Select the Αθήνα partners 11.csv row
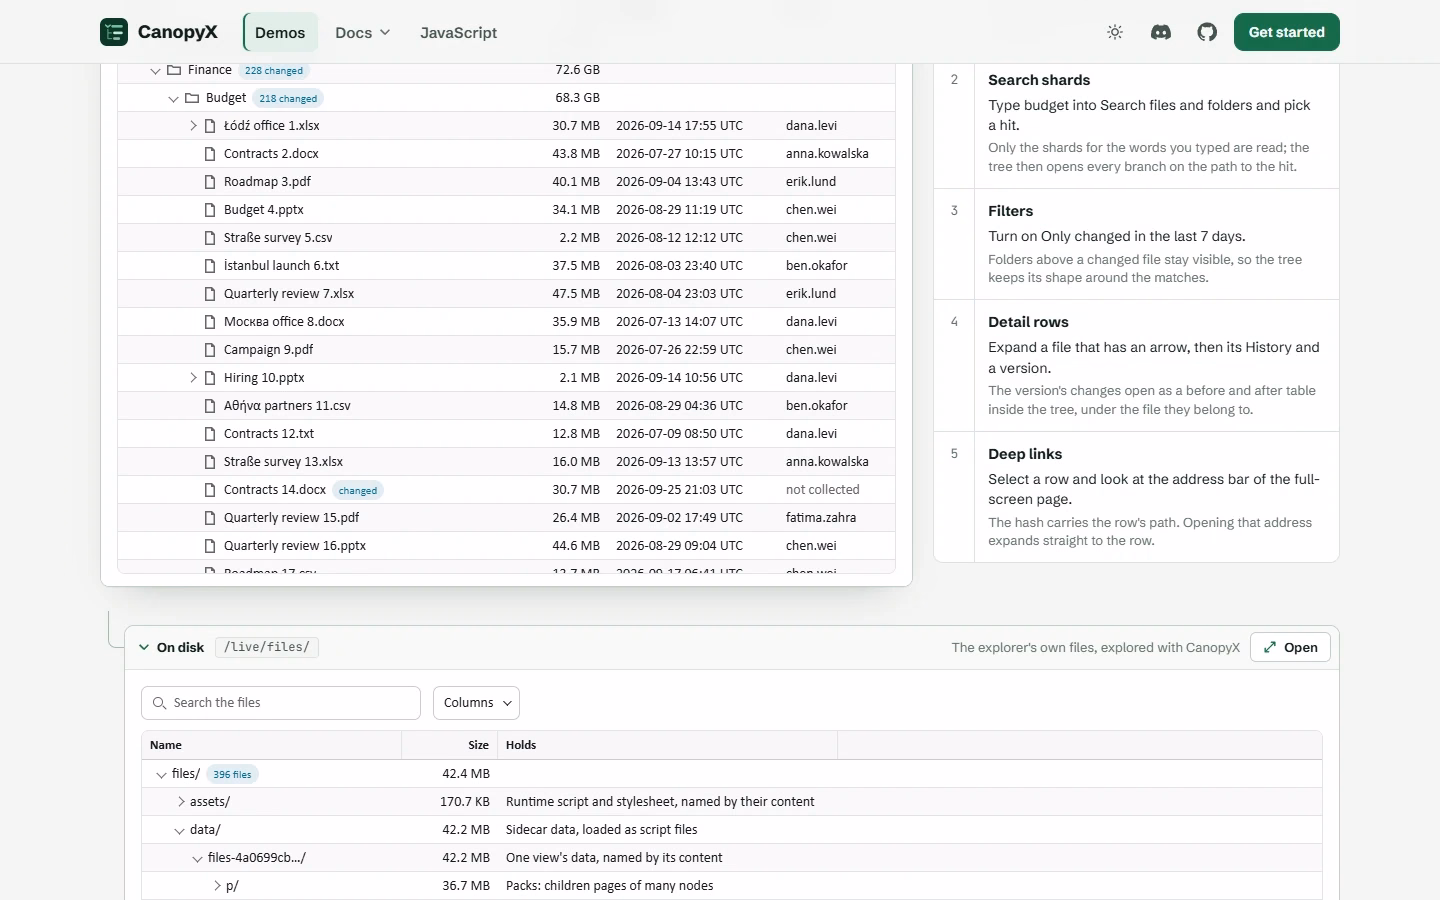Screen dimensions: 1440x900 coord(506,406)
